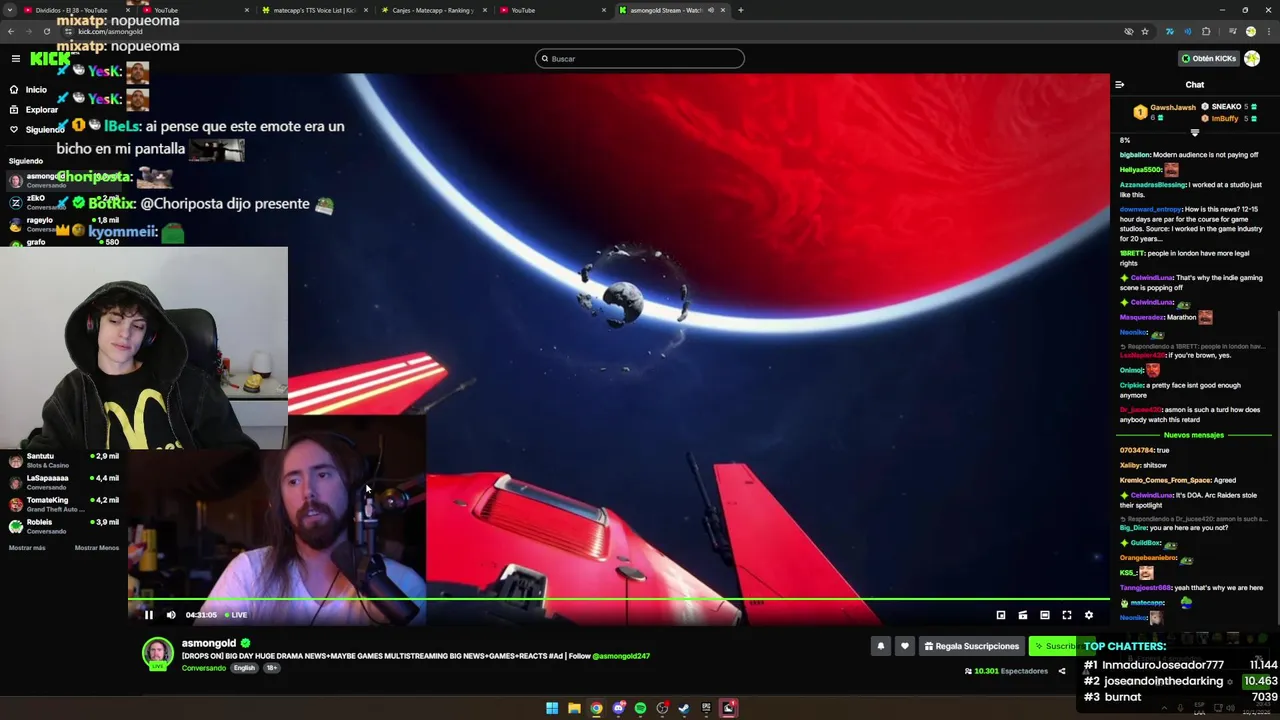Open the Chrome three-dot menu
Image resolution: width=1280 pixels, height=720 pixels.
point(1268,31)
